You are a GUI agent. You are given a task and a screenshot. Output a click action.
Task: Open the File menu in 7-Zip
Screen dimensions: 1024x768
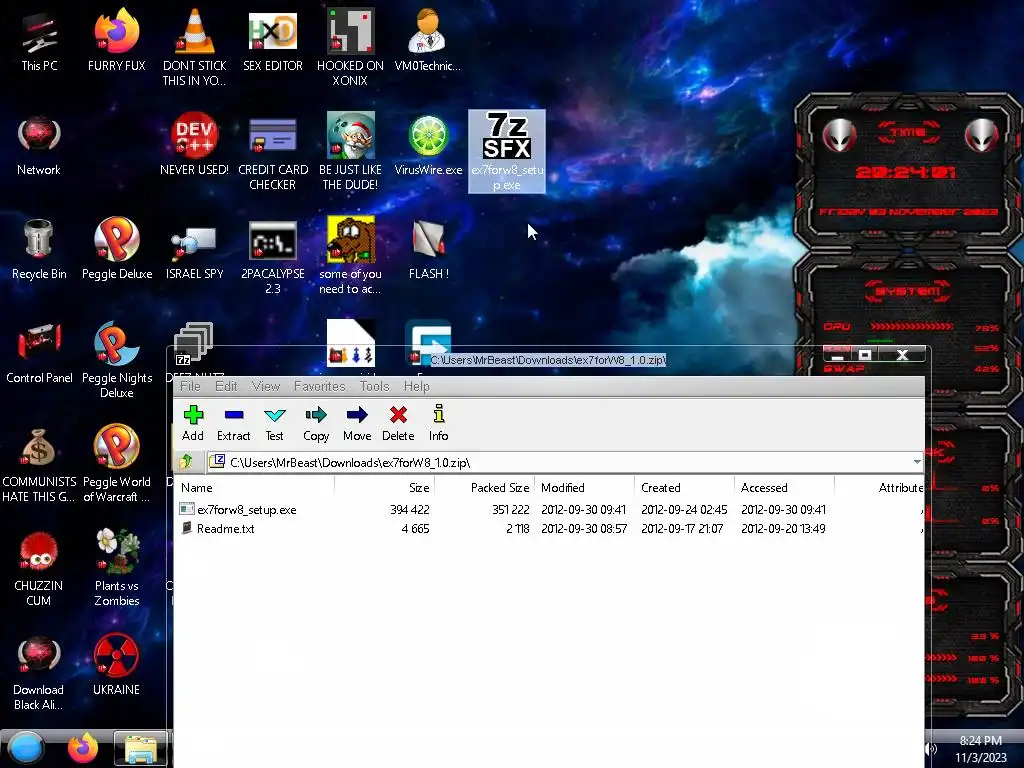tap(190, 386)
